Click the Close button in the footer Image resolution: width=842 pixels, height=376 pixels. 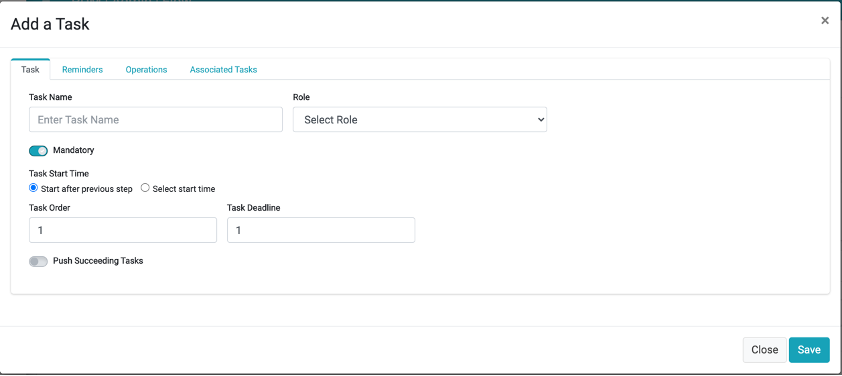(764, 350)
